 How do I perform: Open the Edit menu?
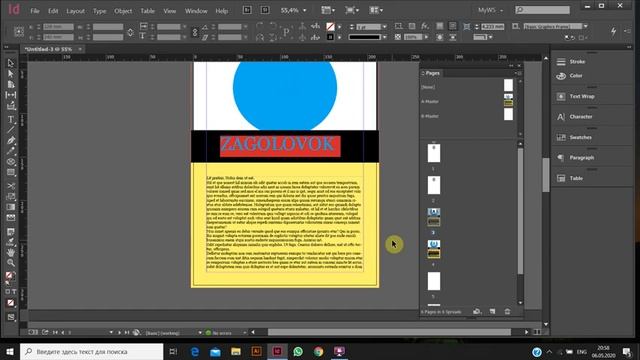tap(53, 11)
